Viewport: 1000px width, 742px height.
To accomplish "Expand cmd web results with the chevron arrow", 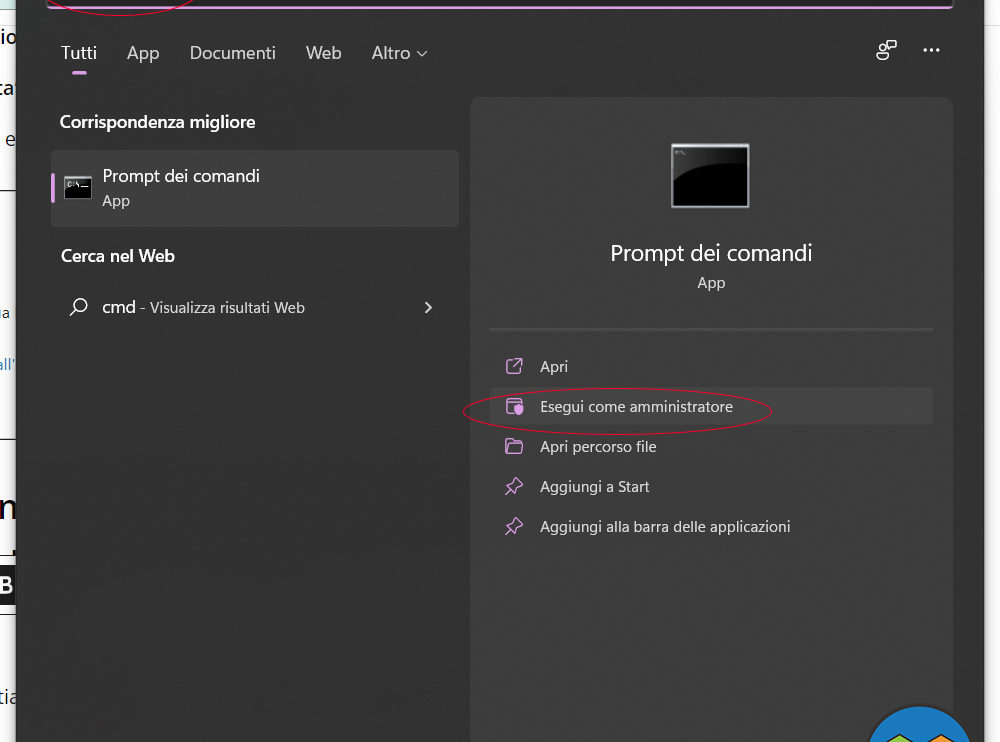I will click(428, 308).
